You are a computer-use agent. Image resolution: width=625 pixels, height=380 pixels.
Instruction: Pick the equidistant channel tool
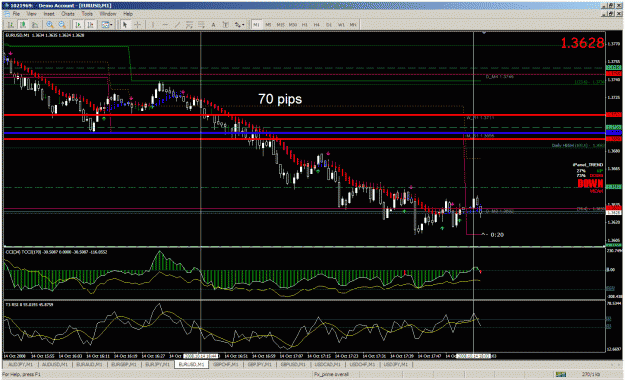pos(189,25)
